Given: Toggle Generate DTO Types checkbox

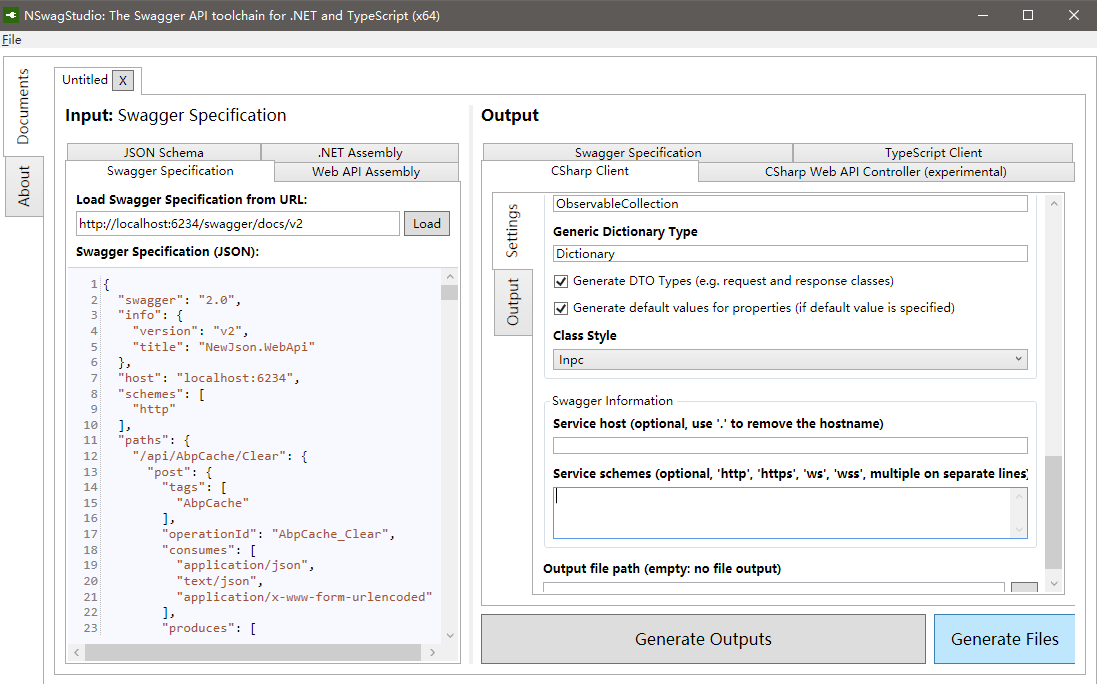Looking at the screenshot, I should 562,281.
